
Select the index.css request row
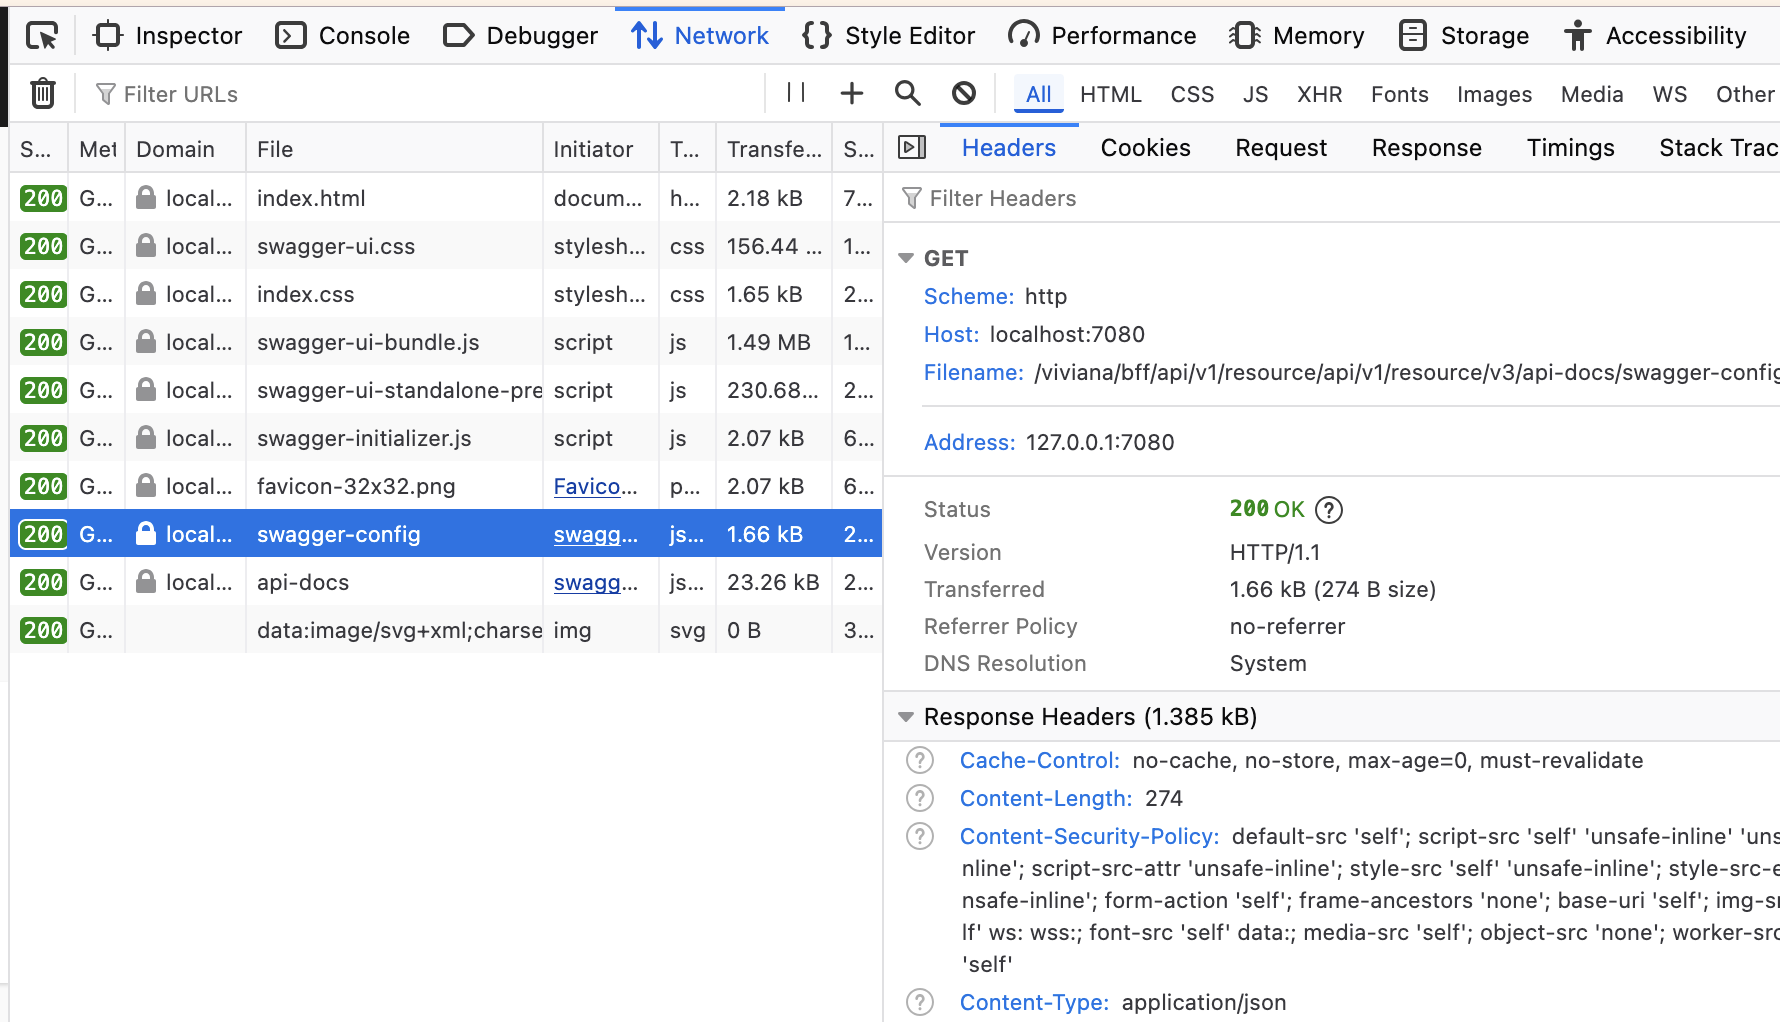coord(446,294)
